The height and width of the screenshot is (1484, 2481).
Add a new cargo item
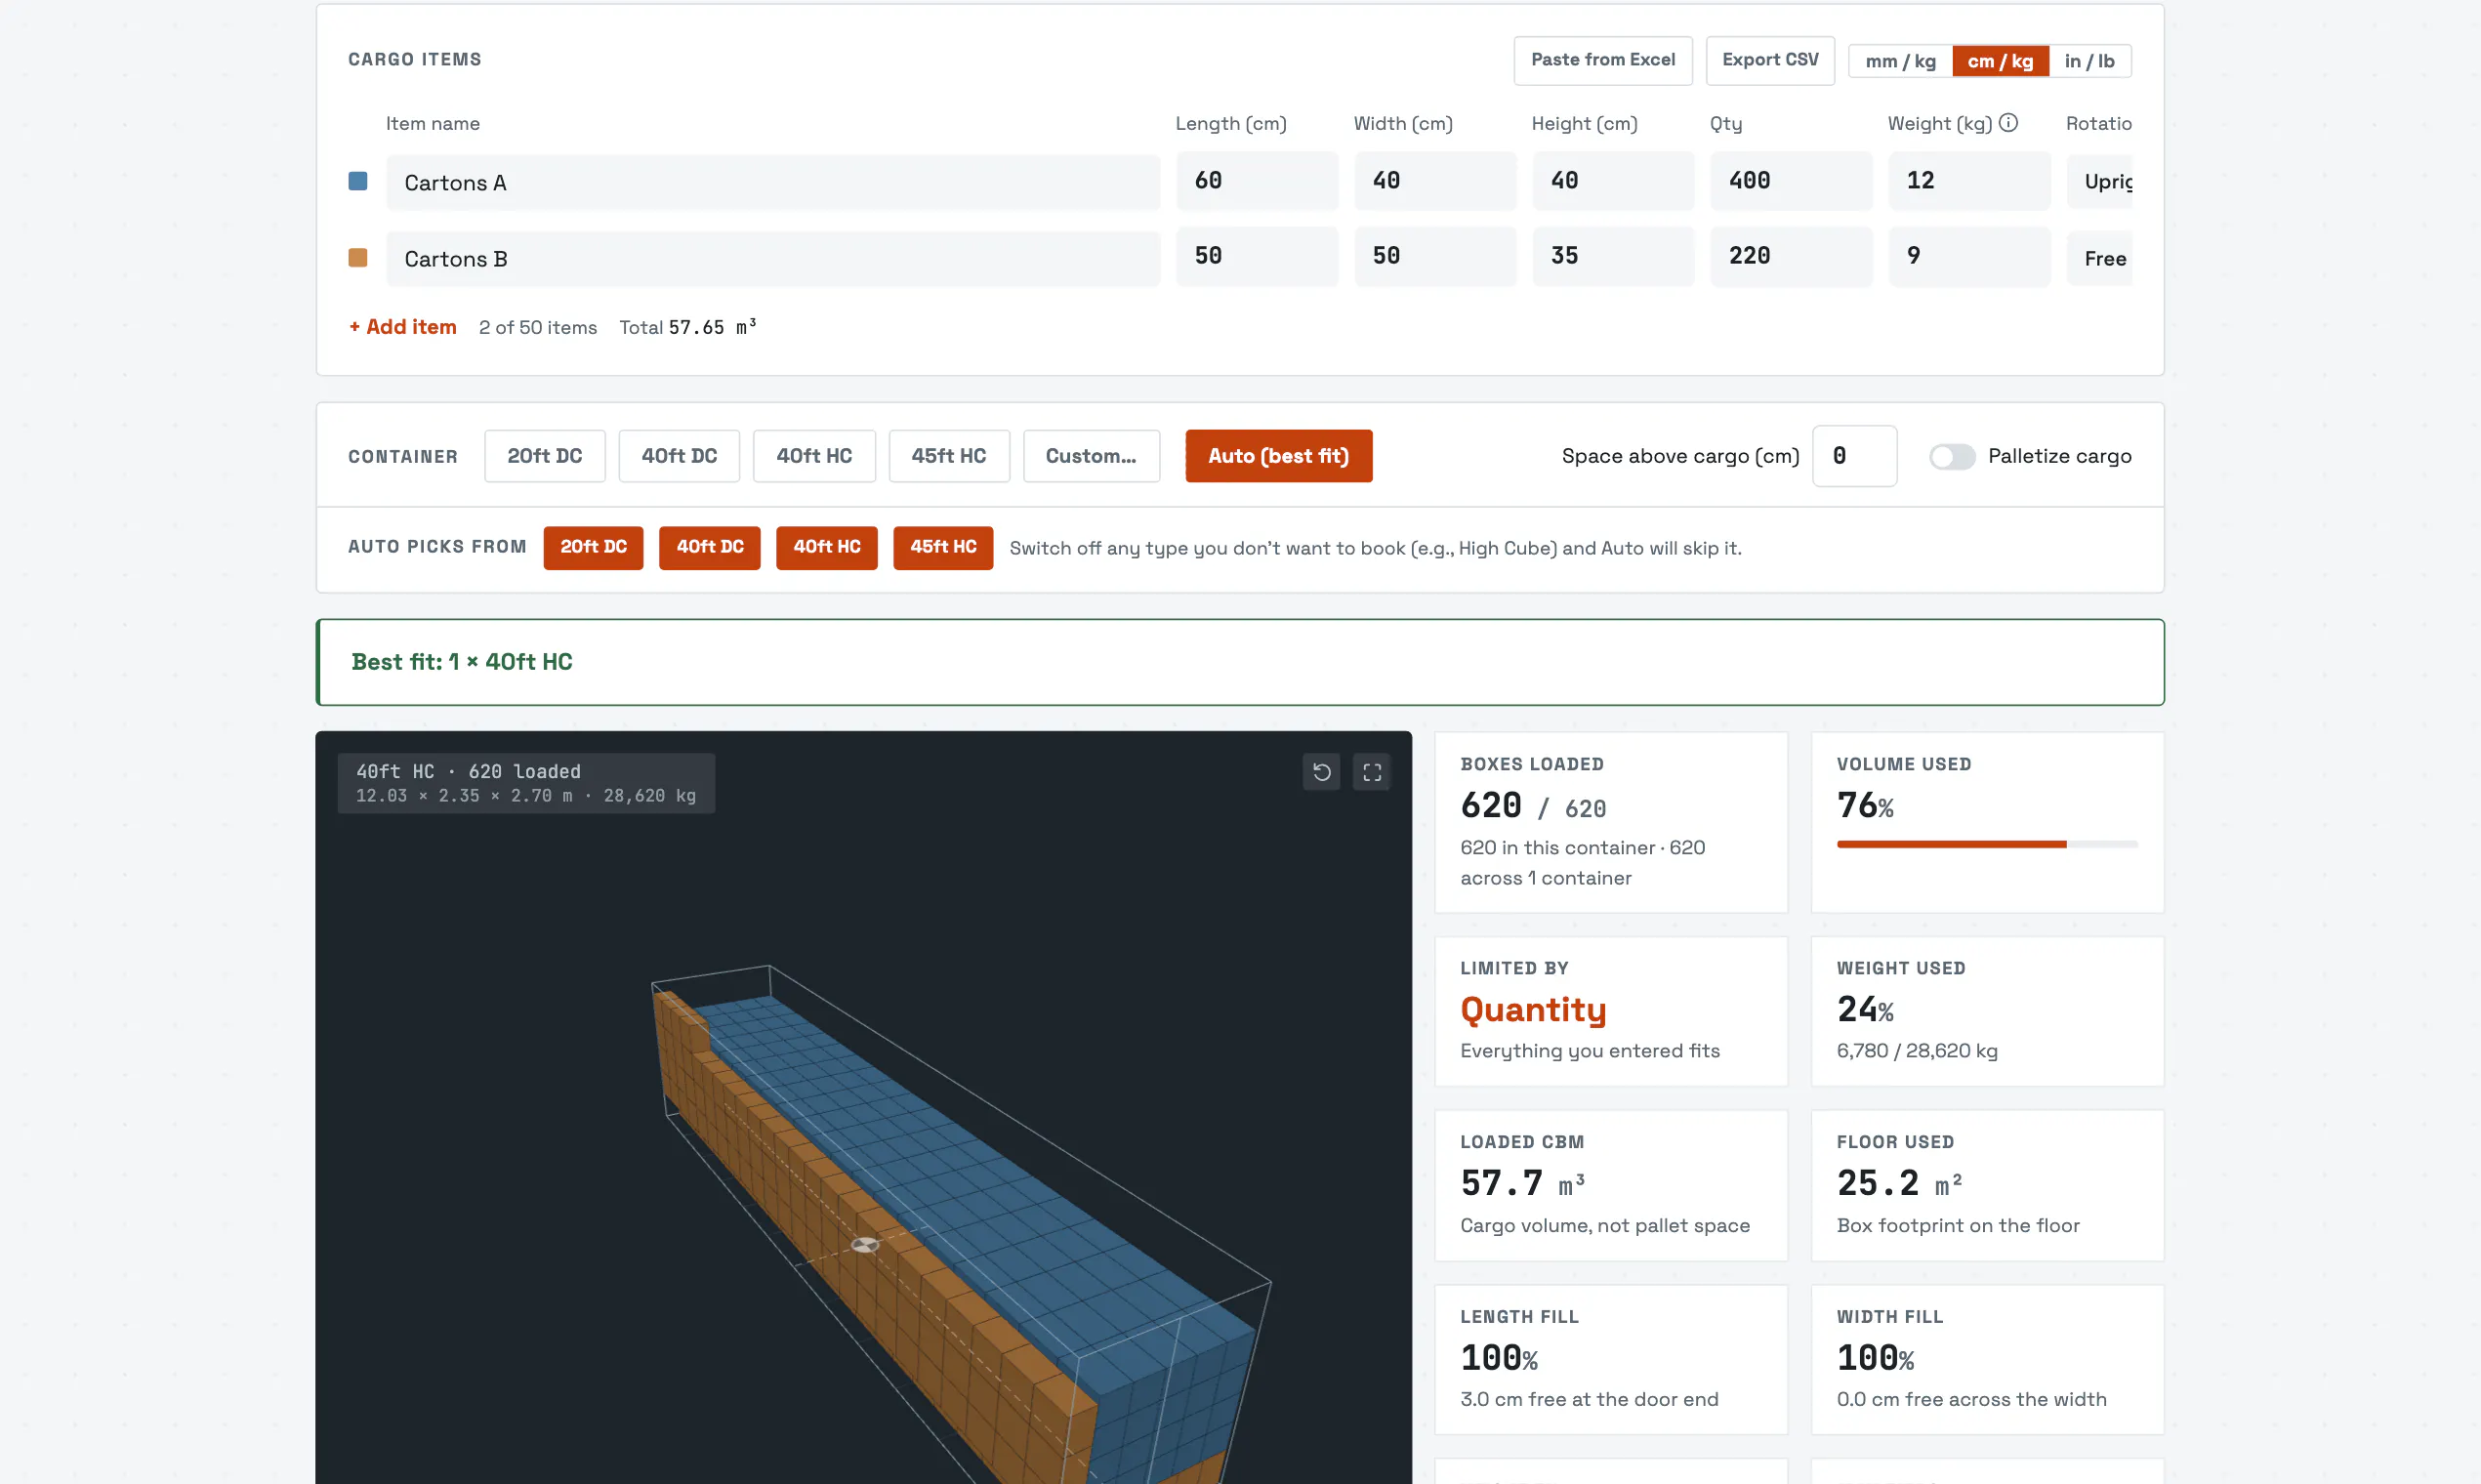(403, 327)
